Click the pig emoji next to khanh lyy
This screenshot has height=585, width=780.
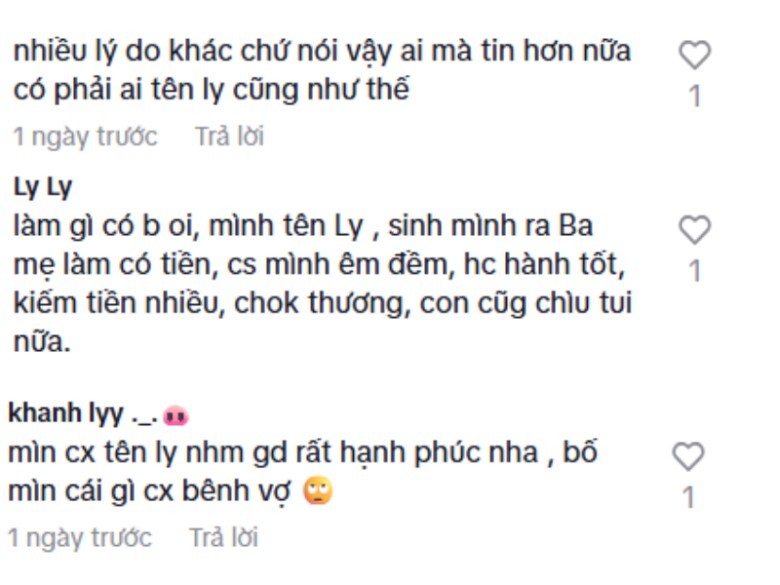[176, 415]
